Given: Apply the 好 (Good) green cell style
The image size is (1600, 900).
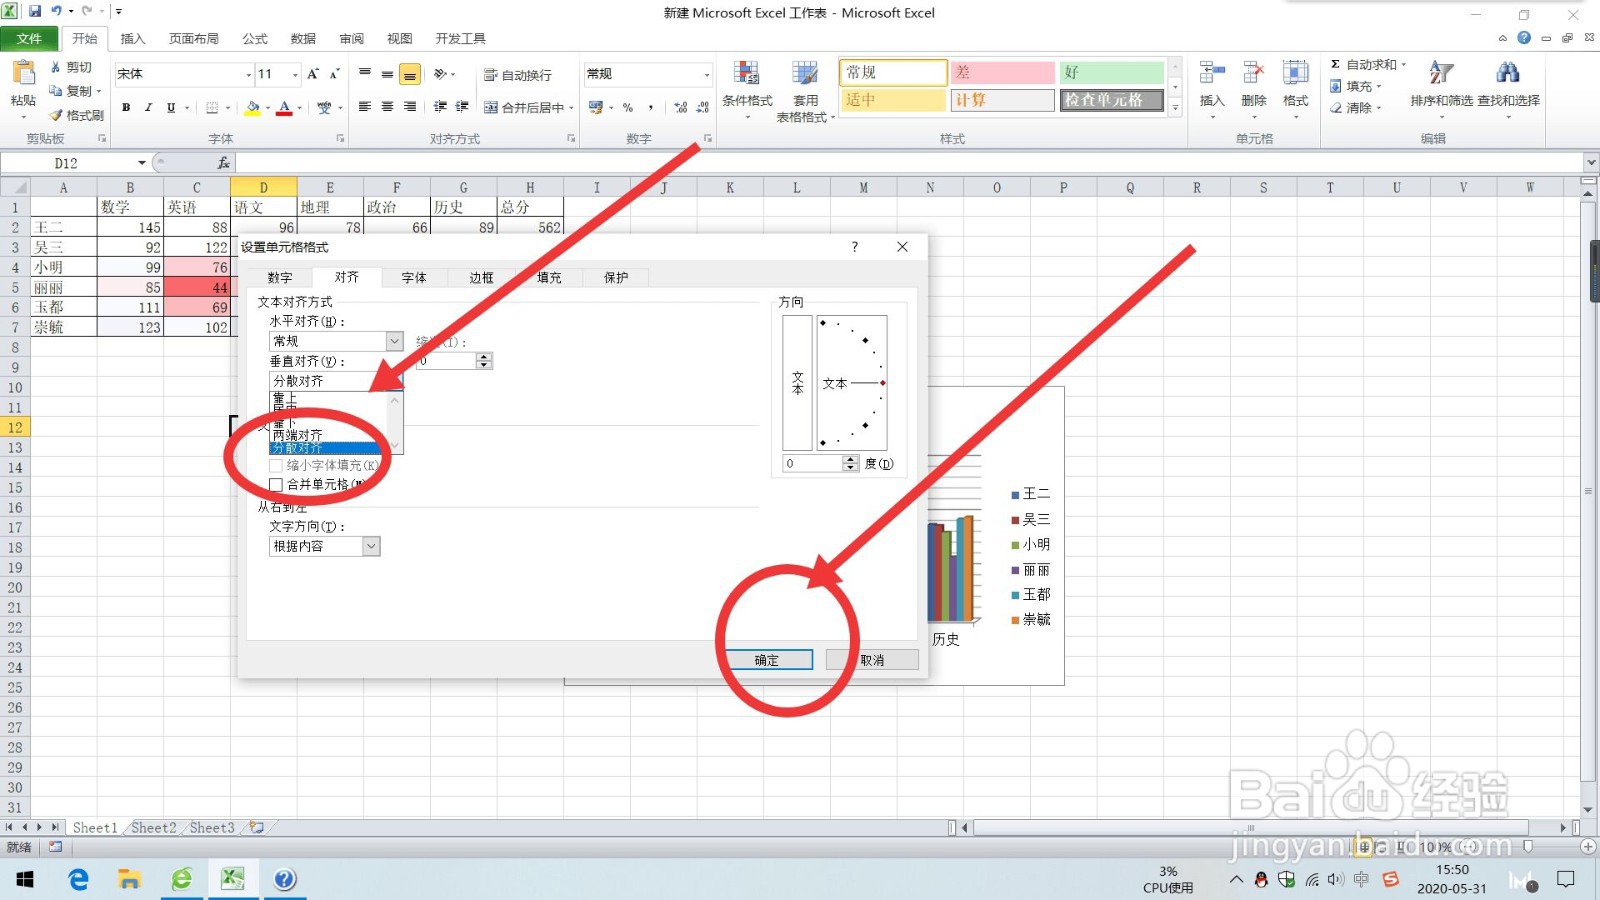Looking at the screenshot, I should point(1112,72).
